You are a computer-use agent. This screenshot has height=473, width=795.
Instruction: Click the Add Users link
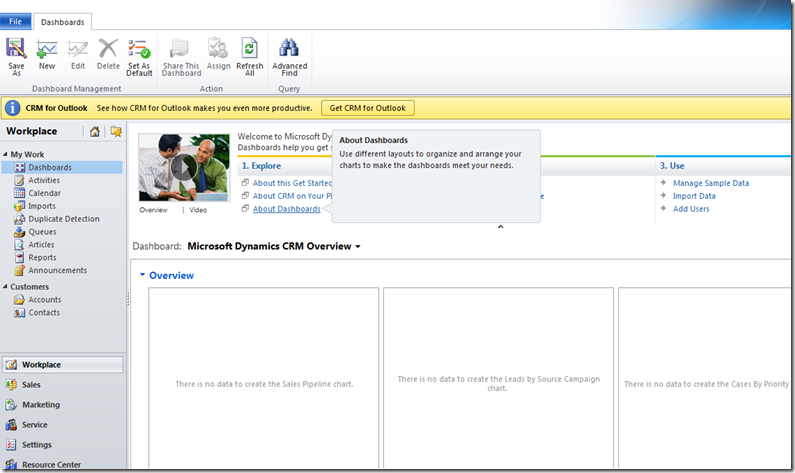(x=691, y=209)
